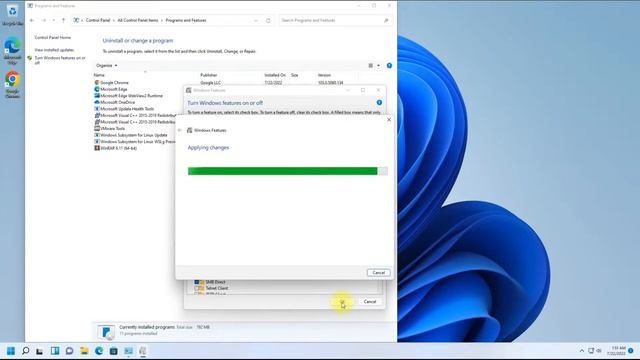The width and height of the screenshot is (640, 360).
Task: Open Recycle Bin on the desktop
Action: 12,13
